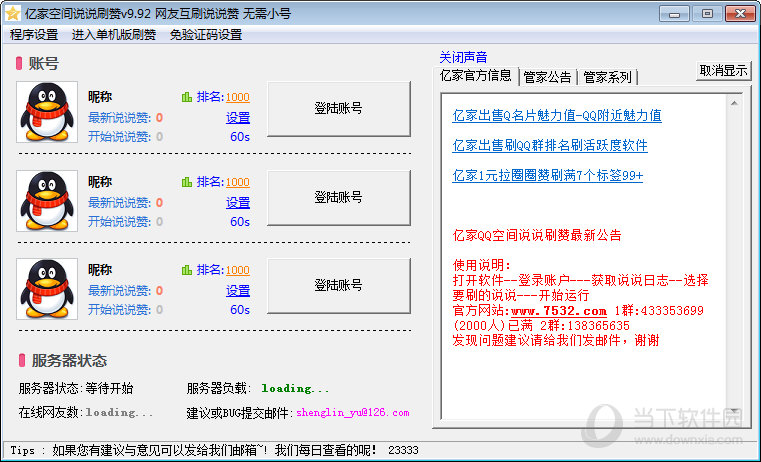Open the 程序设置 menu
This screenshot has height=462, width=761.
34,34
